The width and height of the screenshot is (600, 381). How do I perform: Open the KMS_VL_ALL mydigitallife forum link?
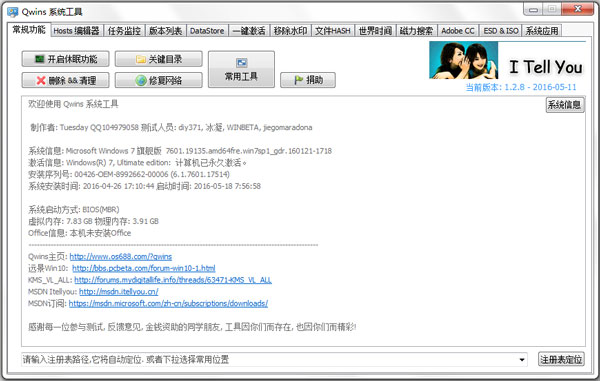point(173,280)
